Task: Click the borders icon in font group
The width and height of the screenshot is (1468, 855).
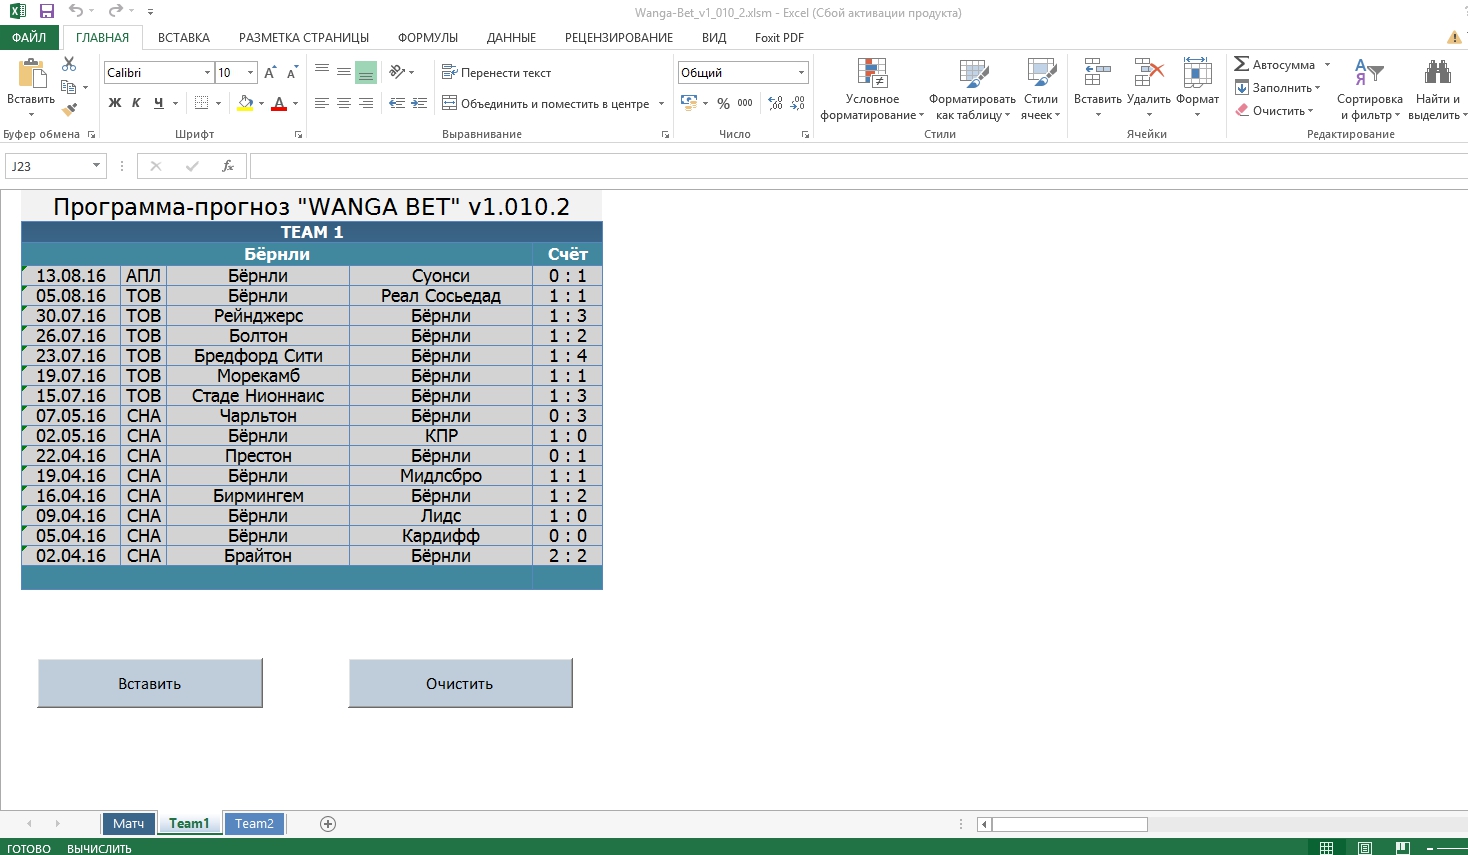Action: click(x=202, y=103)
